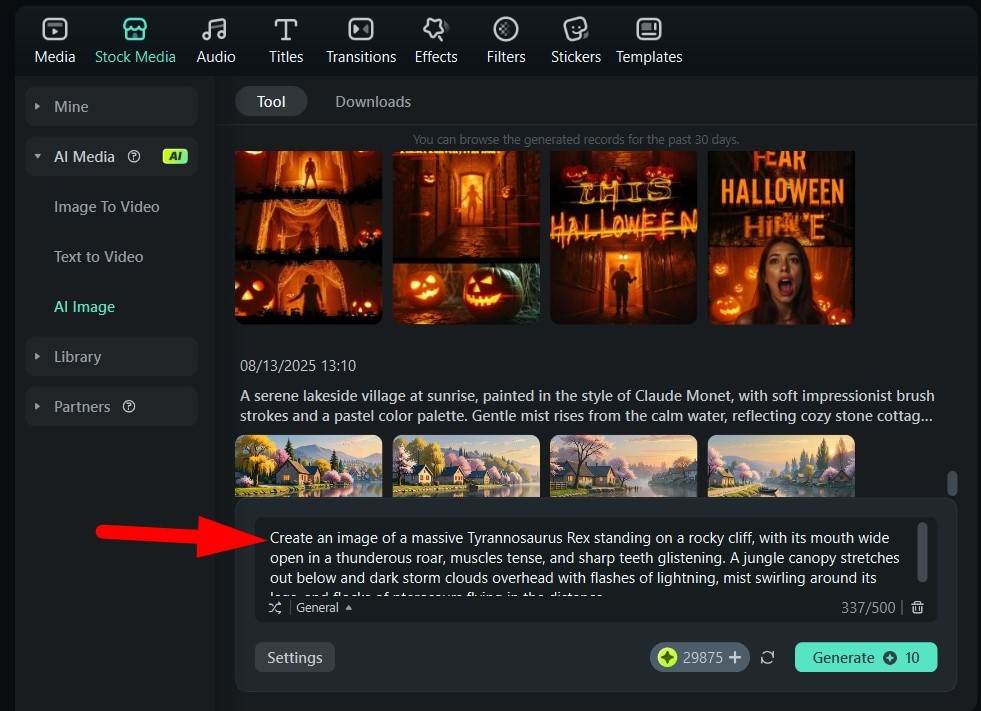Expand the Mine section
Screen dimensions: 981x711
38,106
